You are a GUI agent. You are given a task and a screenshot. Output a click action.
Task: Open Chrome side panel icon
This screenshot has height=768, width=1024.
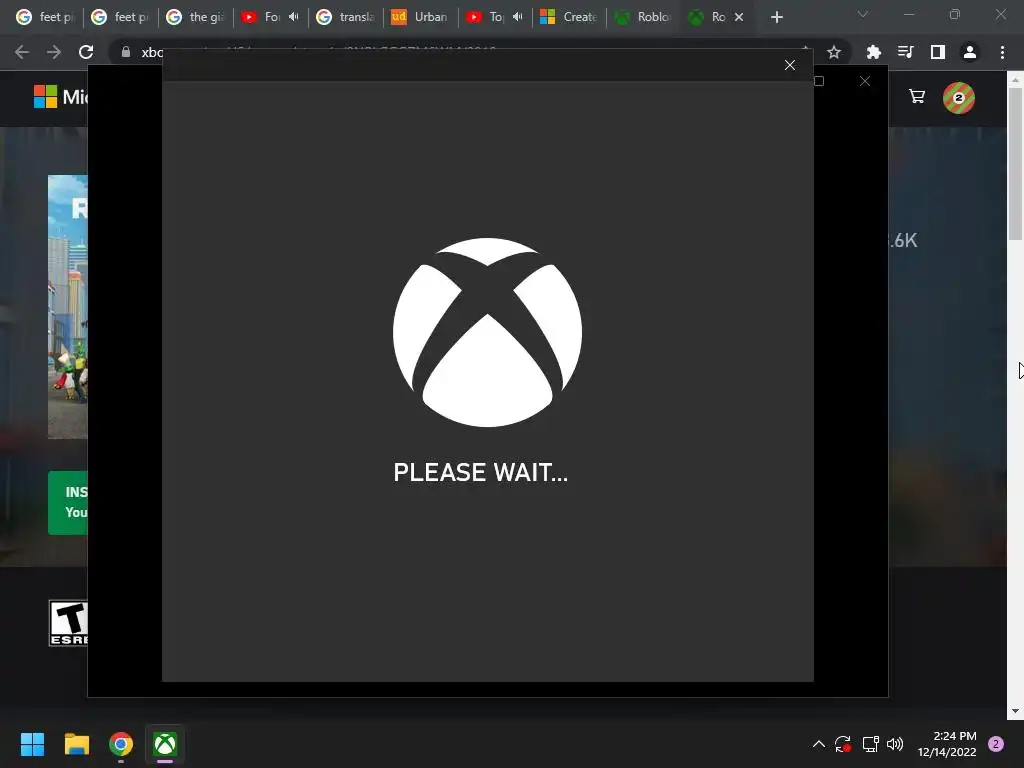[x=938, y=52]
